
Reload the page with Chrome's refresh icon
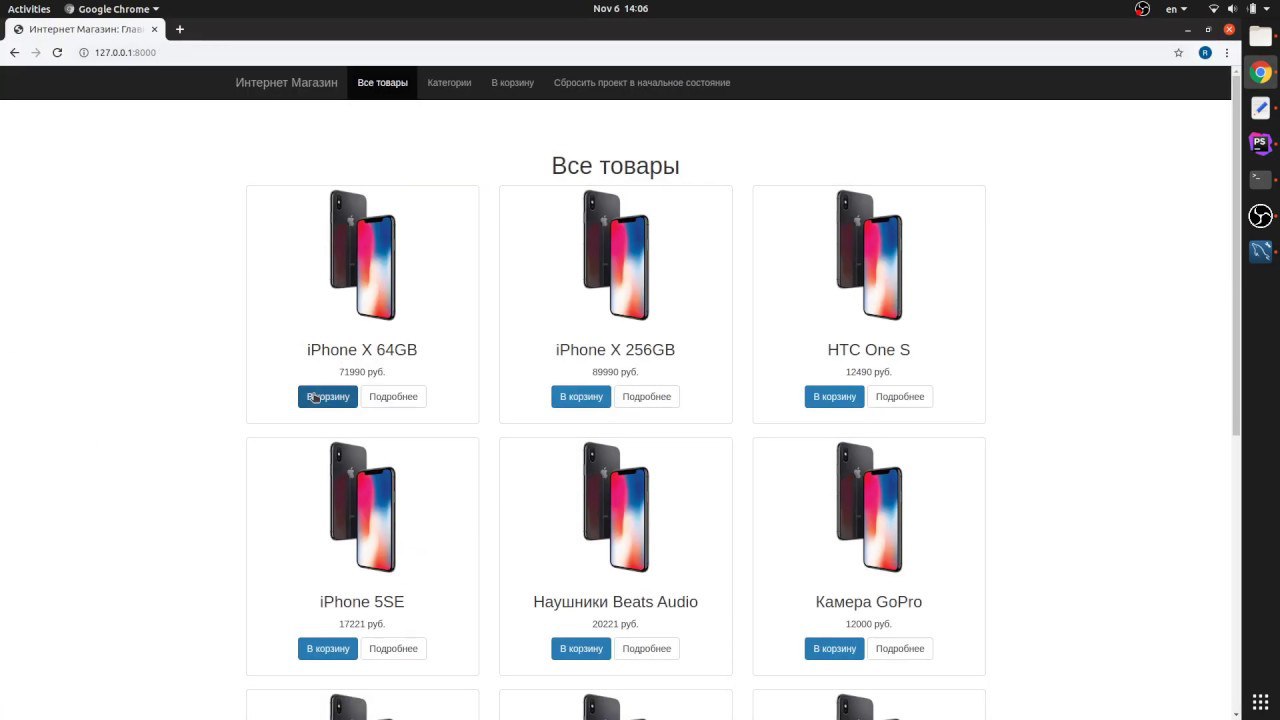click(57, 53)
